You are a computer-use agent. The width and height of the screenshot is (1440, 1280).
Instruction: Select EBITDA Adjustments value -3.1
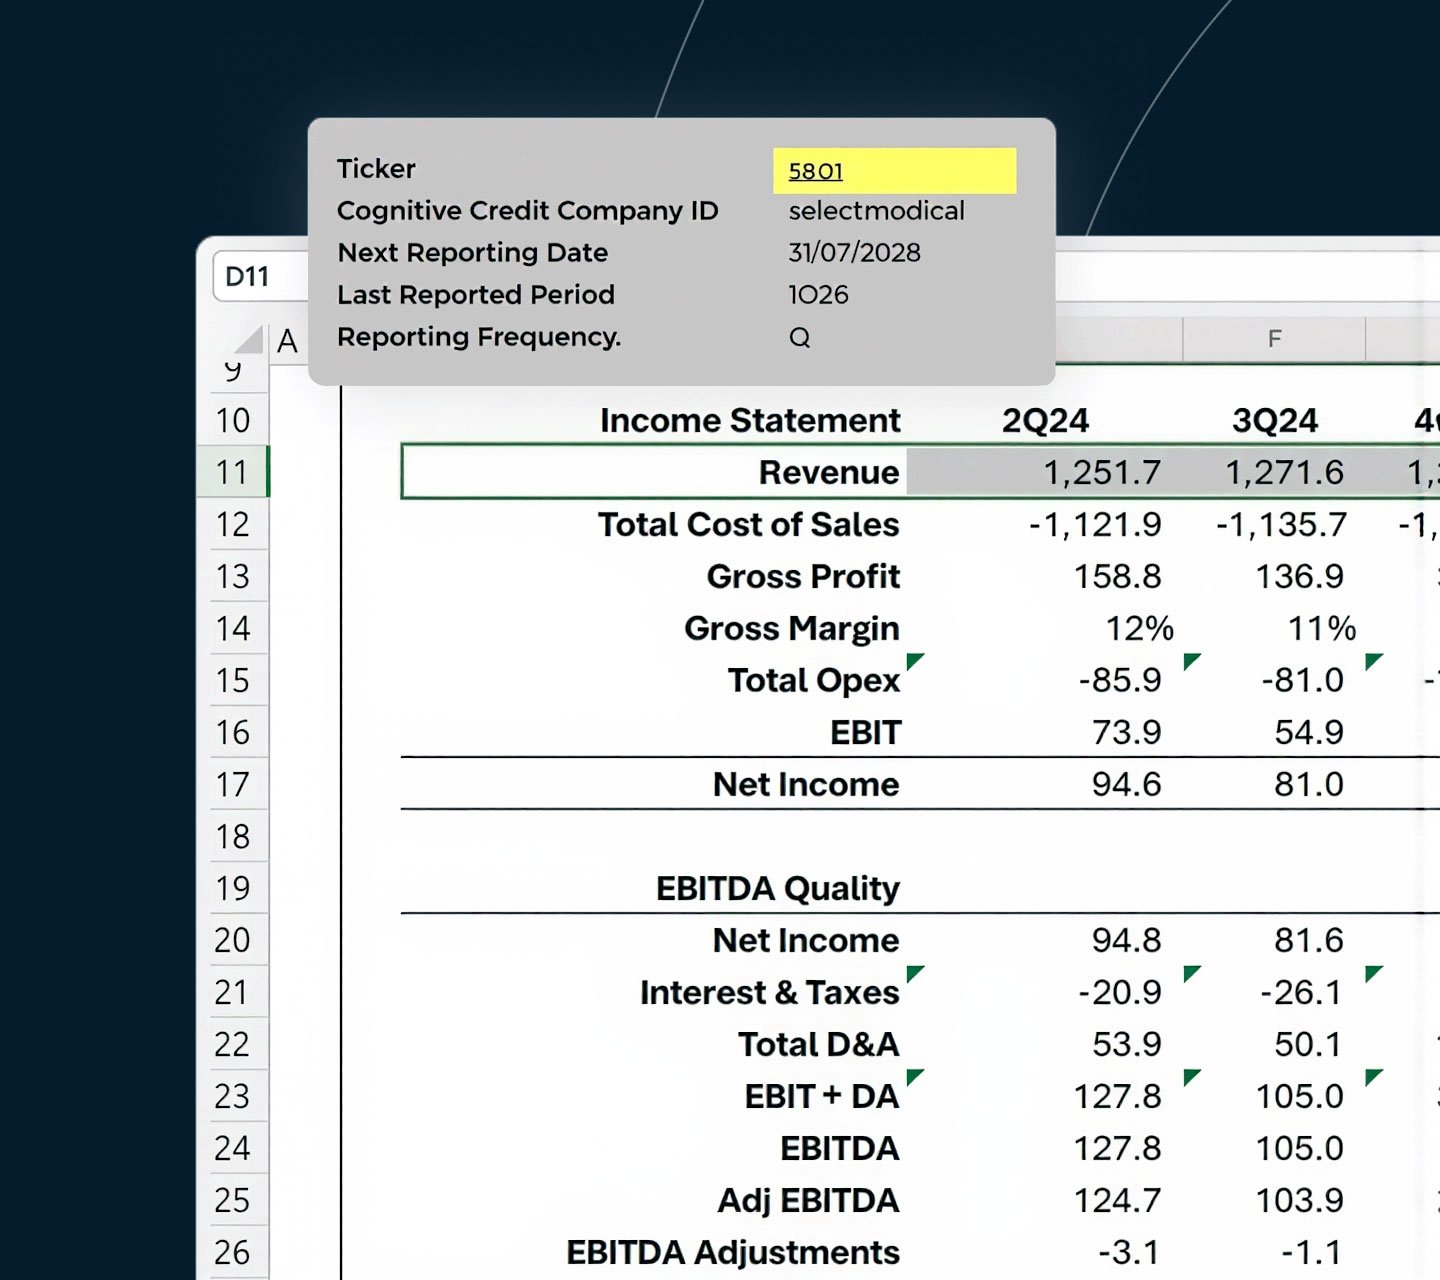click(x=1129, y=1252)
